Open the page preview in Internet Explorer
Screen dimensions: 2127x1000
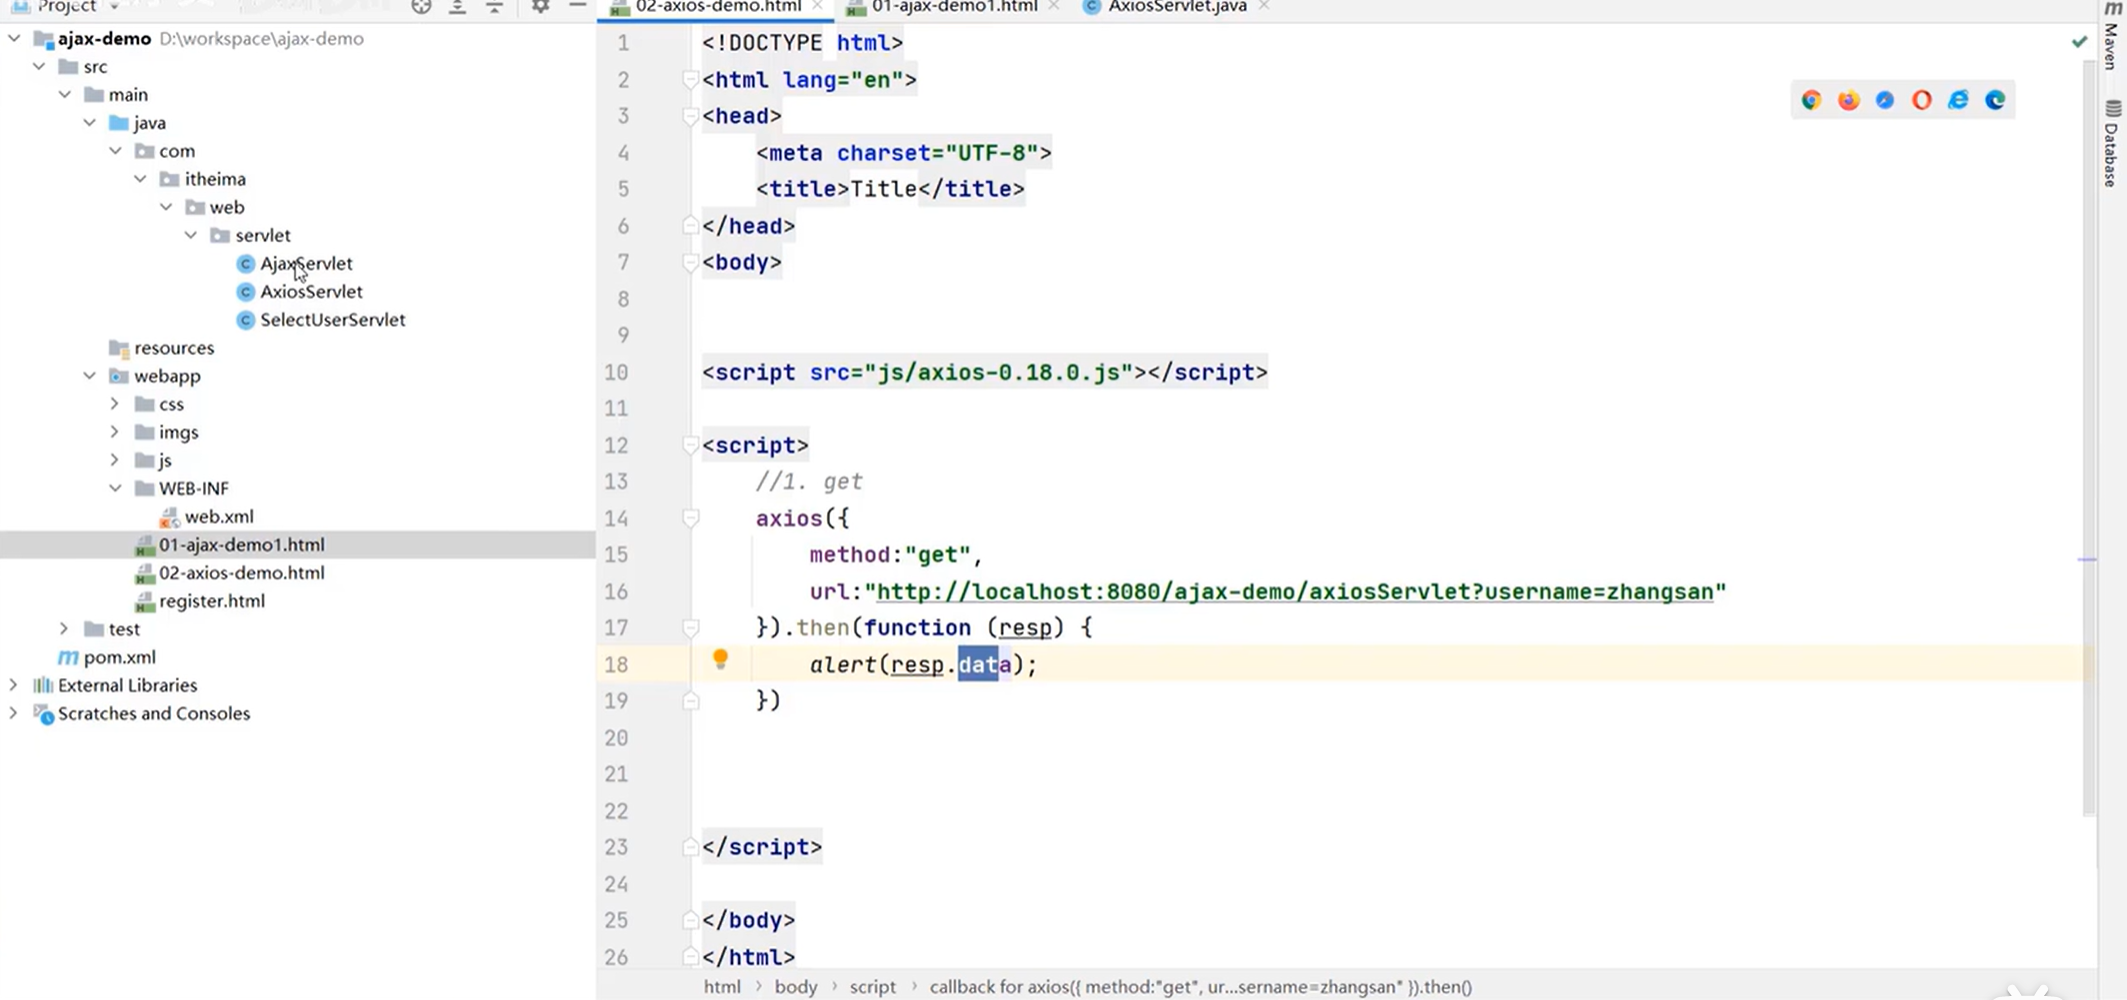(x=1958, y=100)
